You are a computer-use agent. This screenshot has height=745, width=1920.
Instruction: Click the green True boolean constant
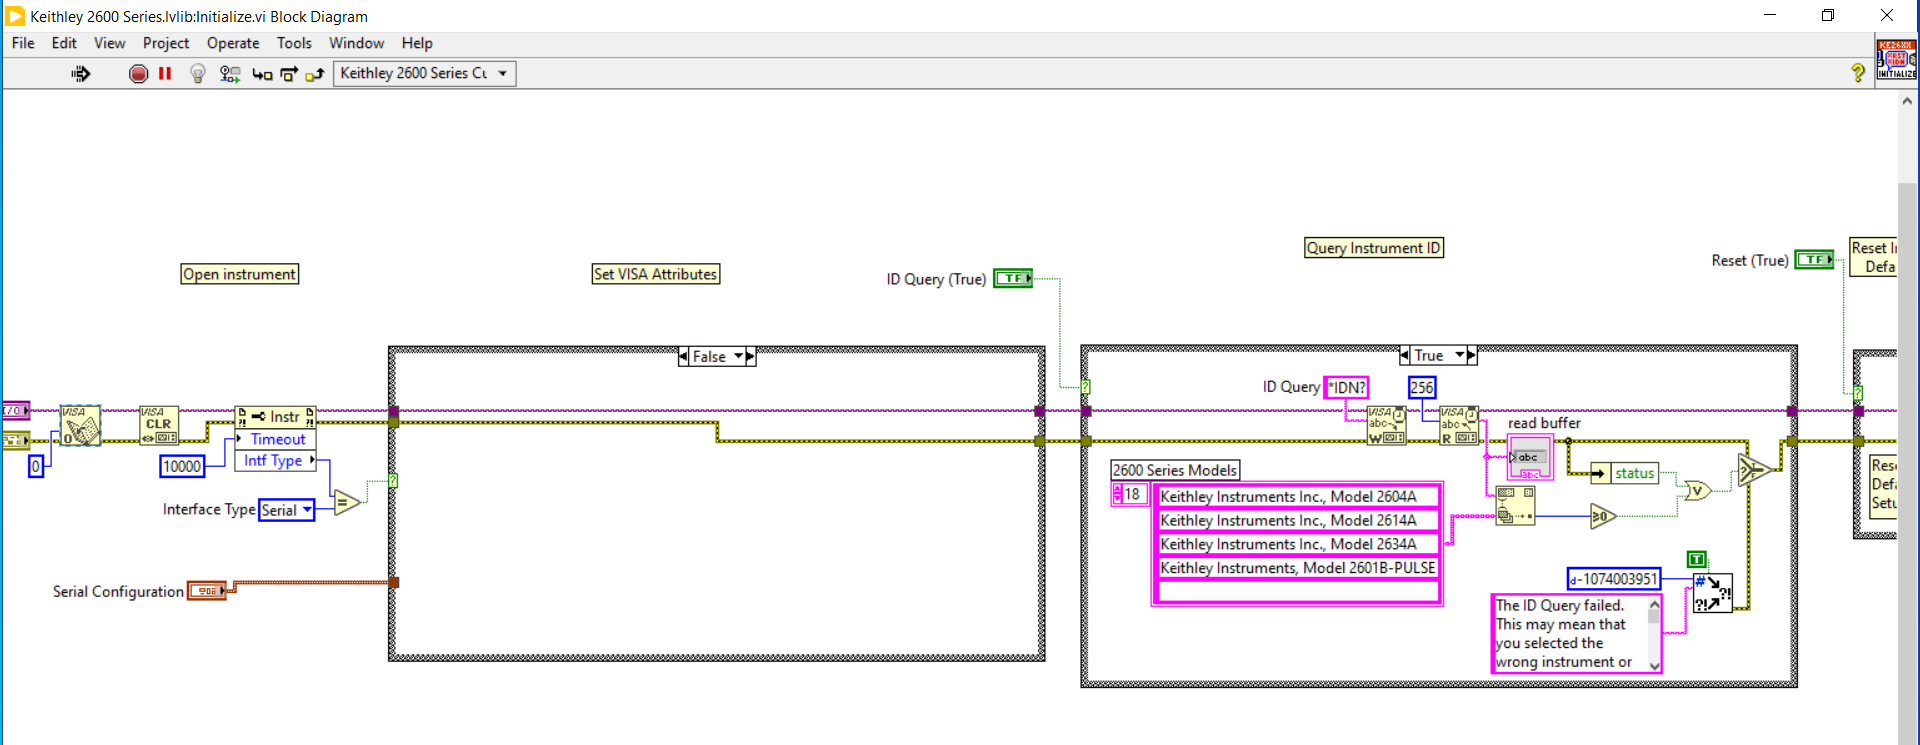coord(1696,559)
